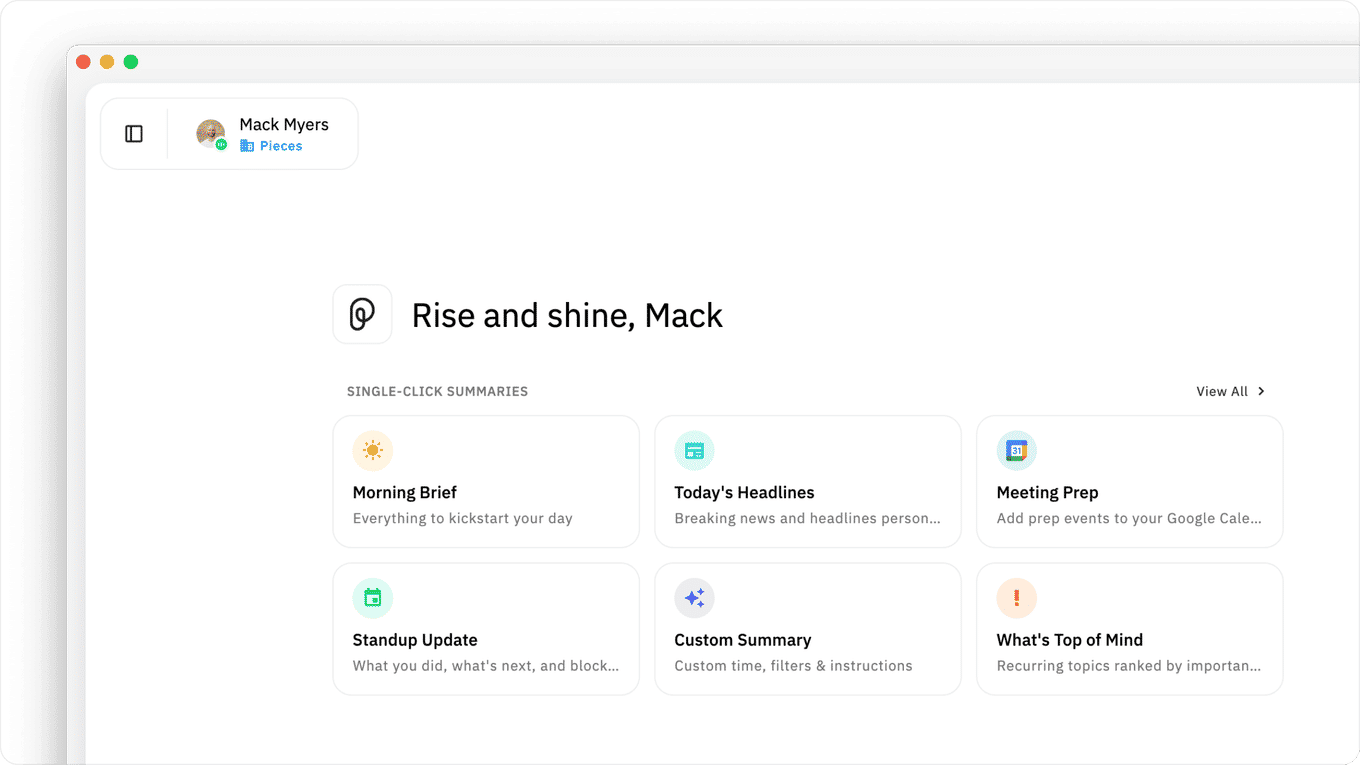Screen dimensions: 1360x765
Task: Click the Meeting Prep calendar icon
Action: tap(1017, 451)
